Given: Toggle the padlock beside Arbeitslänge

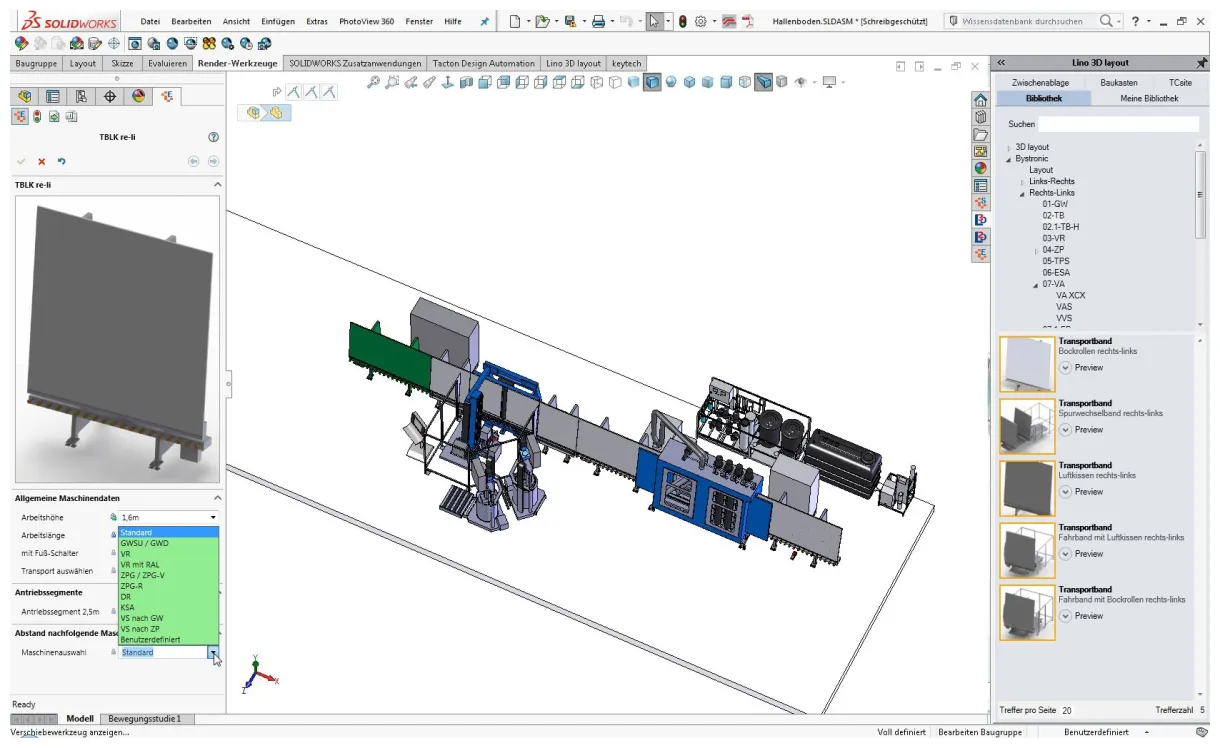Looking at the screenshot, I should [112, 533].
